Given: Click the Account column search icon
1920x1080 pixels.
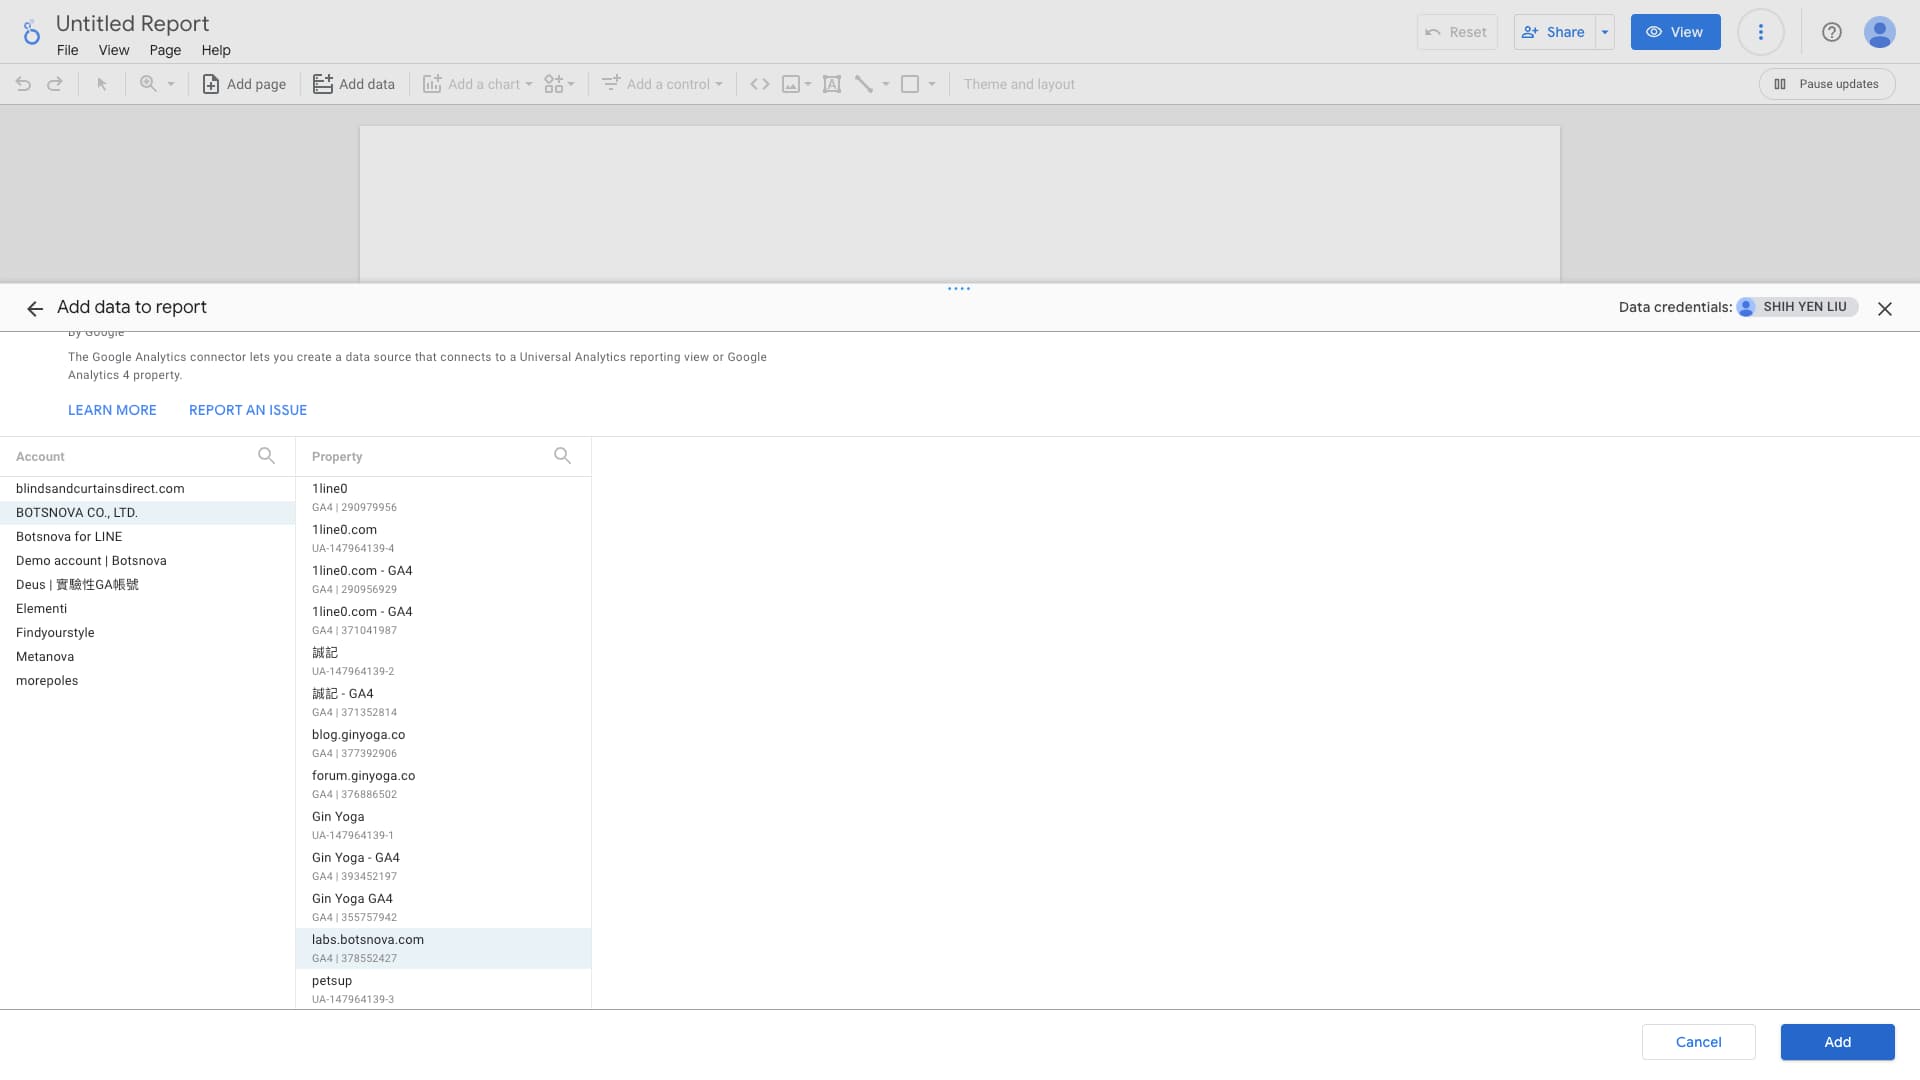Looking at the screenshot, I should (266, 456).
